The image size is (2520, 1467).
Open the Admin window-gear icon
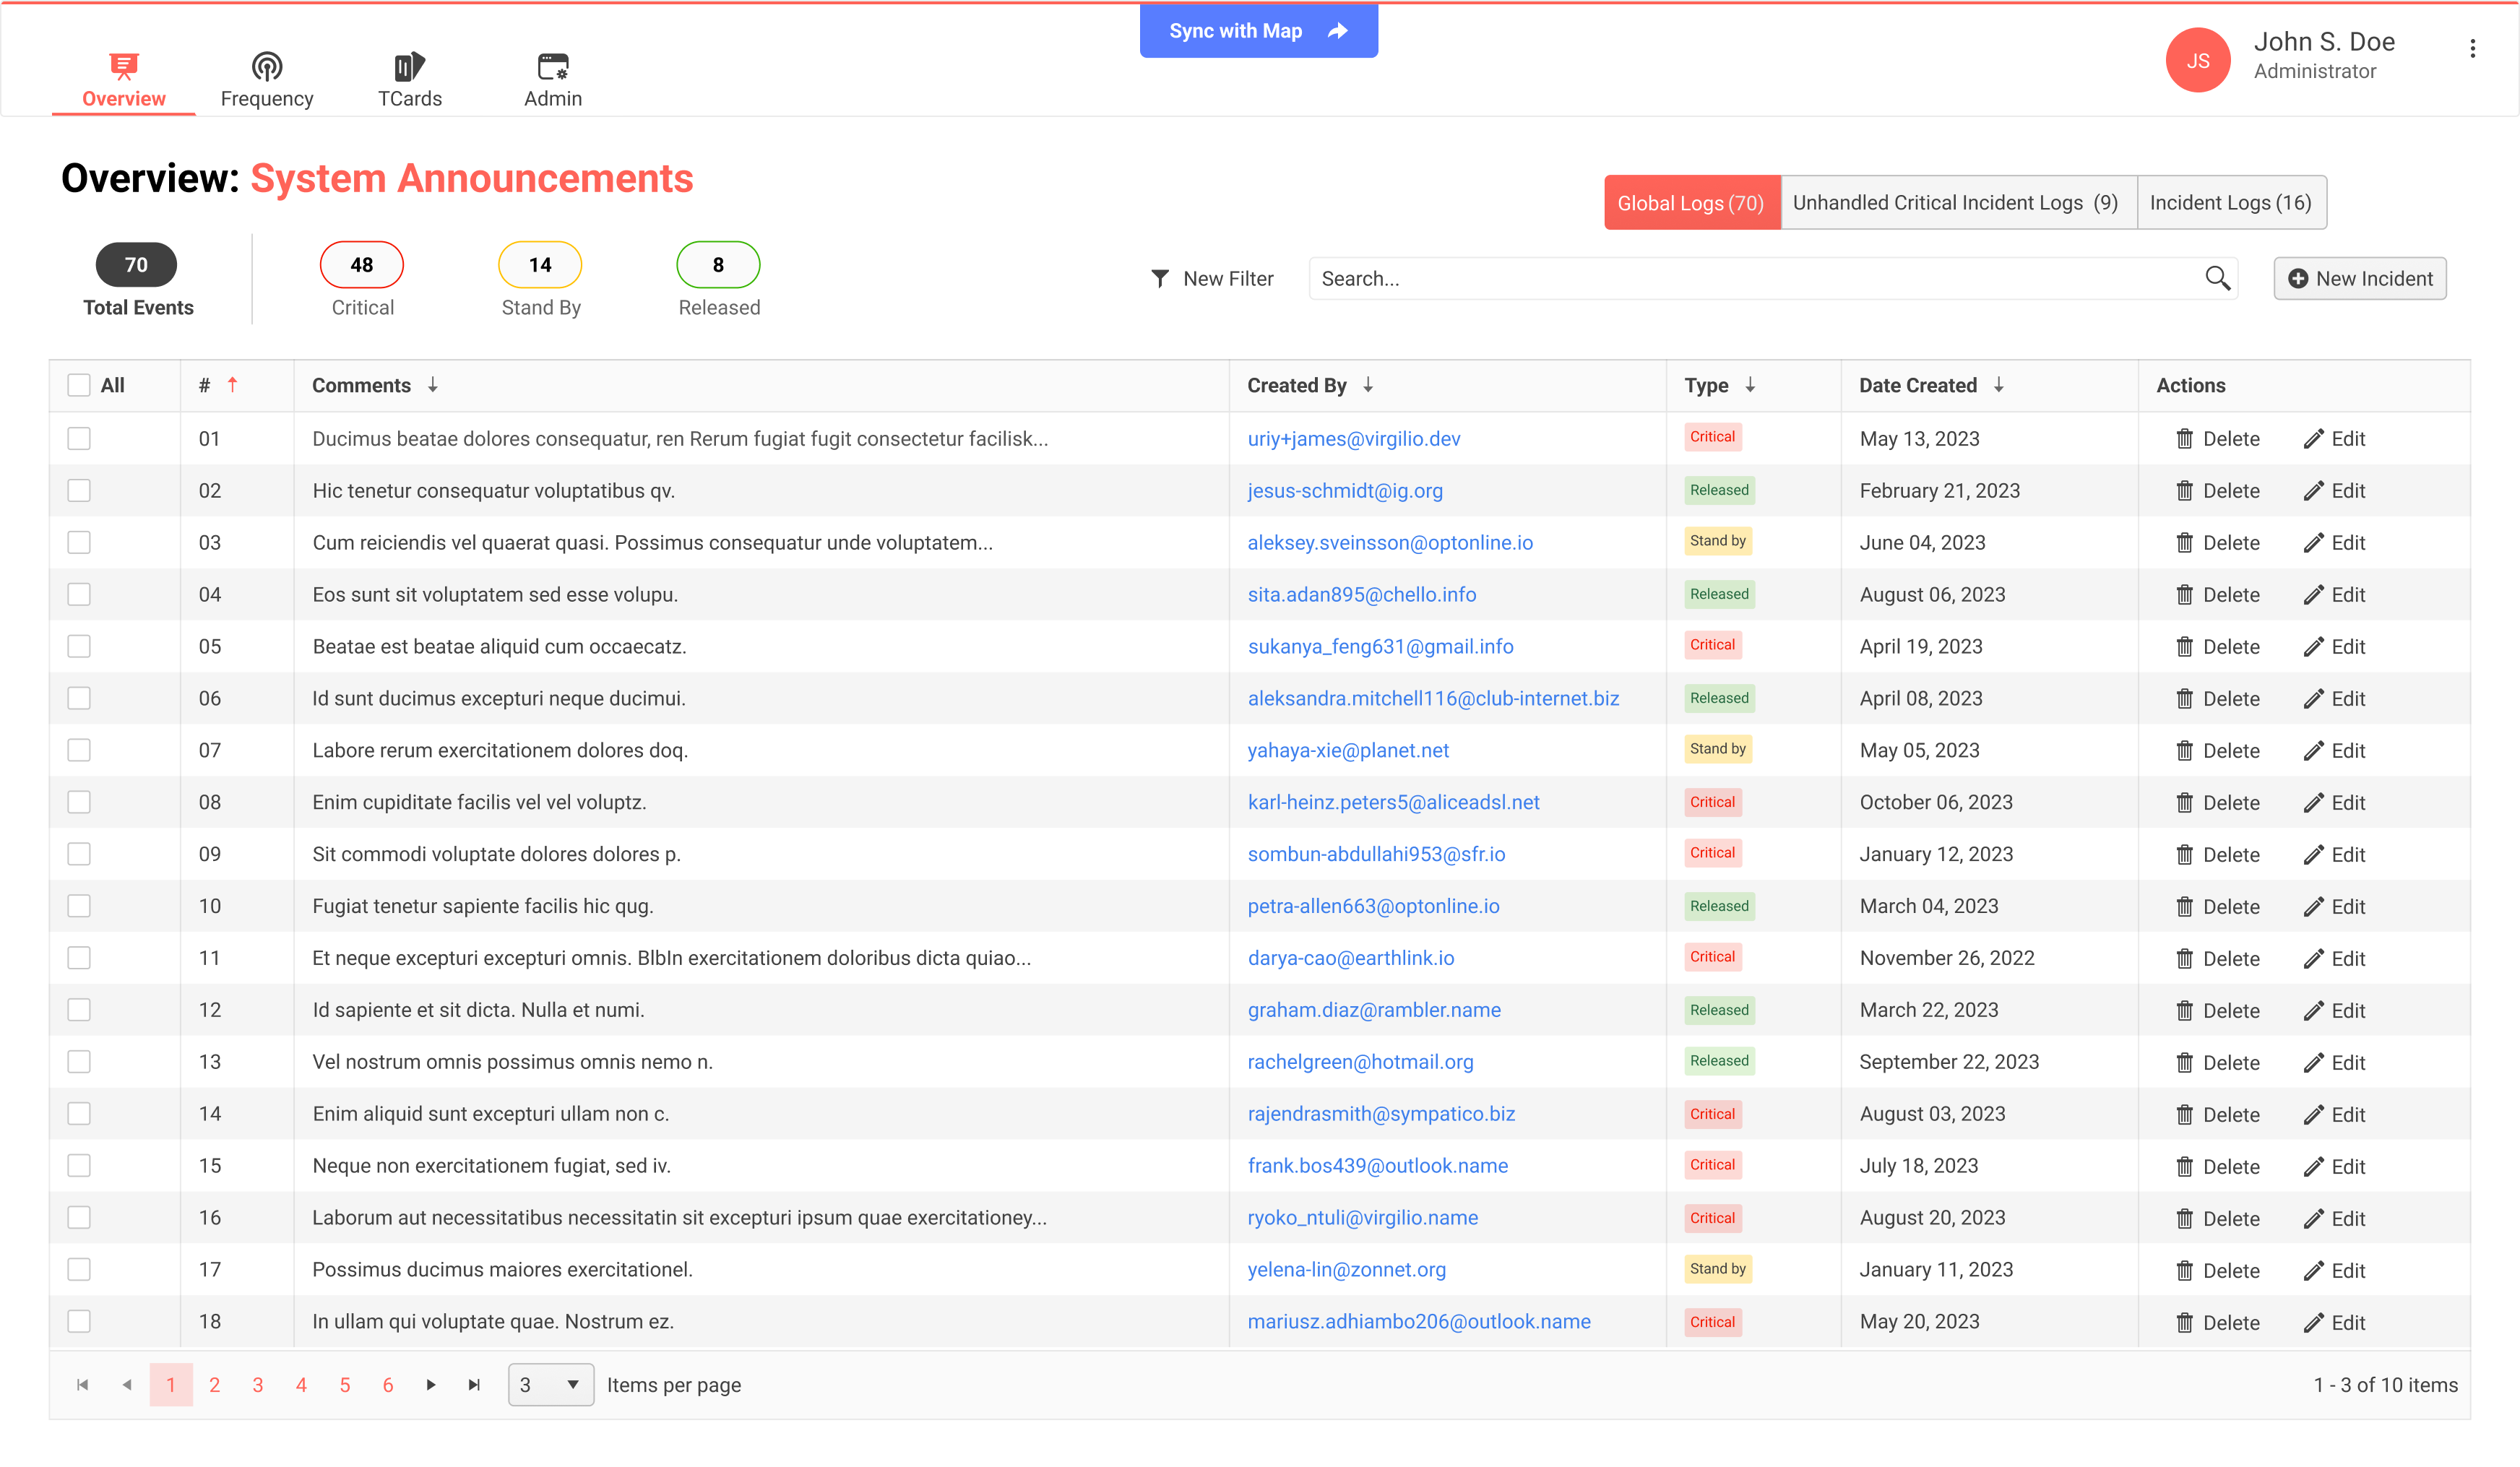pyautogui.click(x=552, y=67)
